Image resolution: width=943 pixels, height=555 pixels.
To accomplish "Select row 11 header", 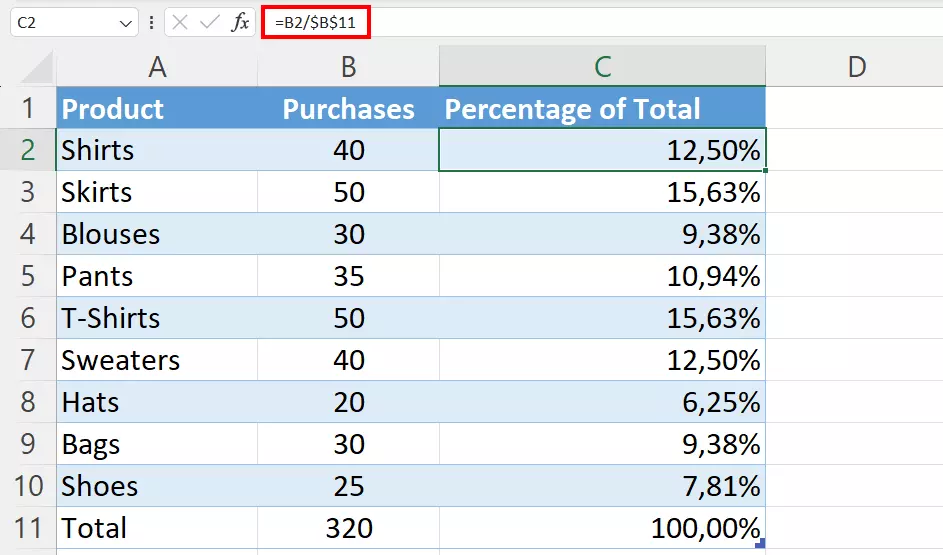I will click(27, 528).
